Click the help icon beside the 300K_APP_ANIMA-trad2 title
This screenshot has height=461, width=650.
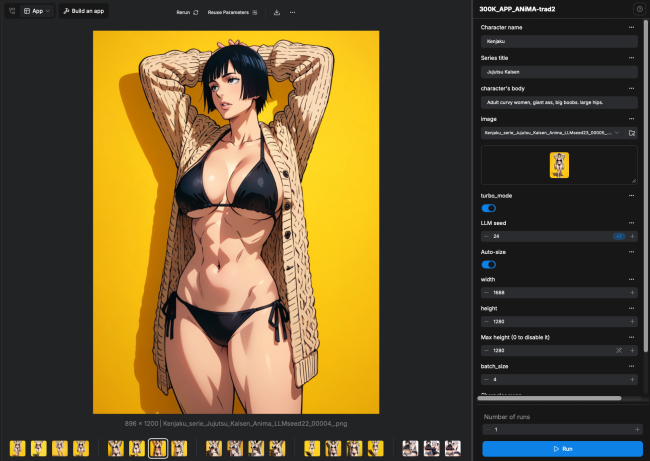click(x=639, y=9)
